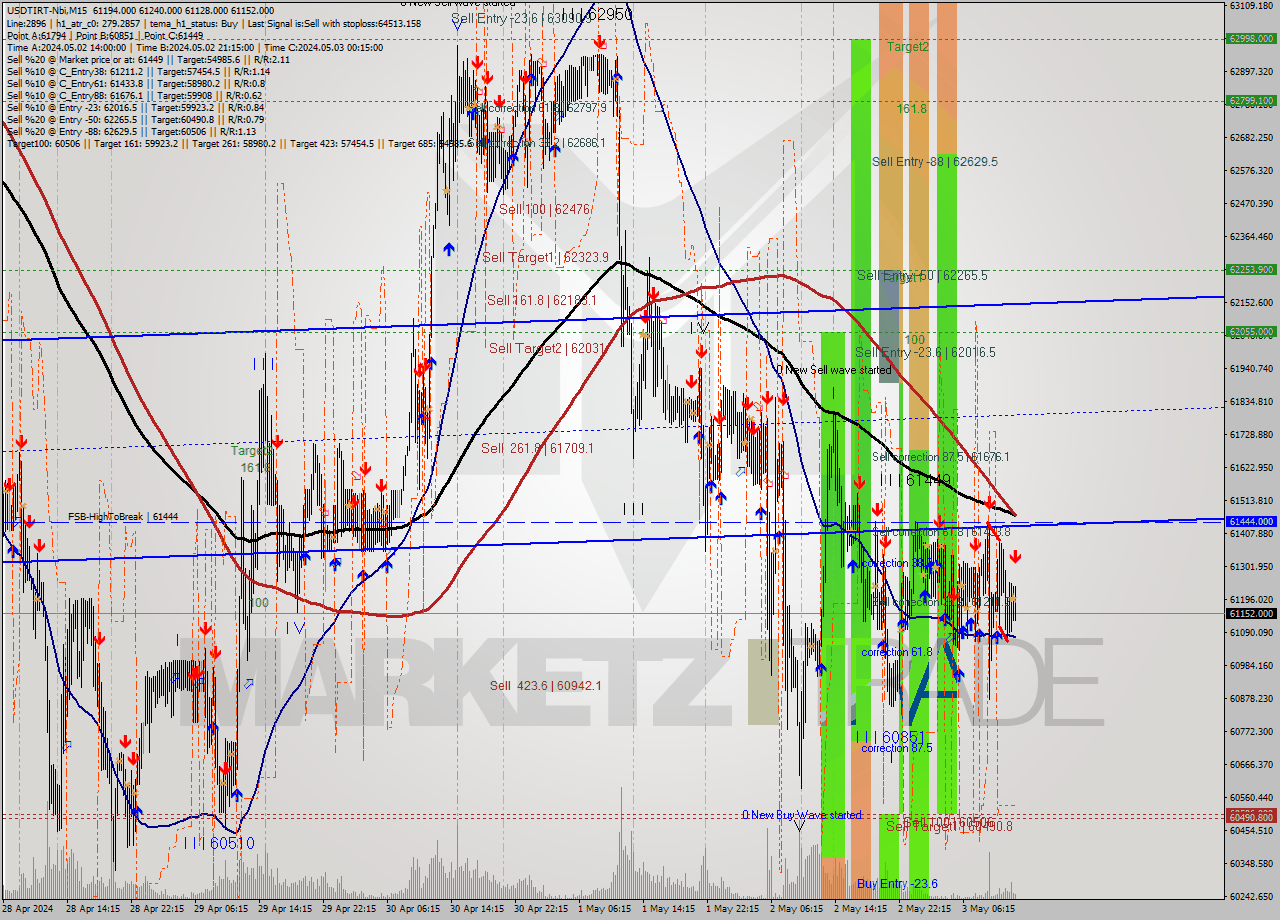The height and width of the screenshot is (920, 1280).
Task: Click the '30 Apr 14:15' time axis label
Action: (475, 909)
